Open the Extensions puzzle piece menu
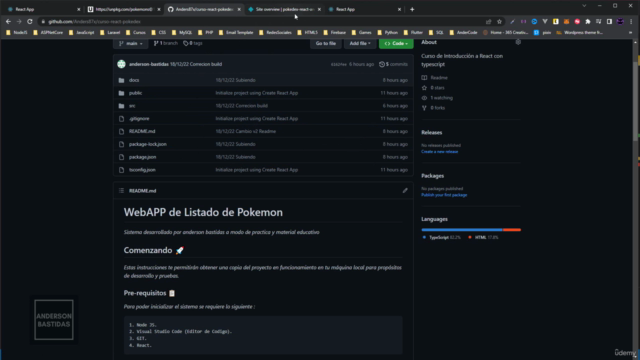Screen dimensions: 640x360 pos(588,22)
